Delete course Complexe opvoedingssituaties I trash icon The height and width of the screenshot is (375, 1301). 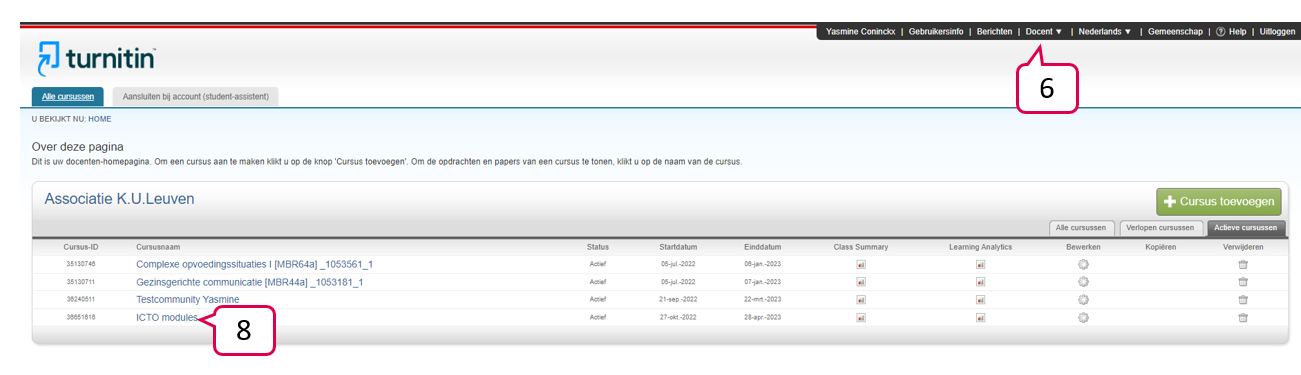(1243, 265)
